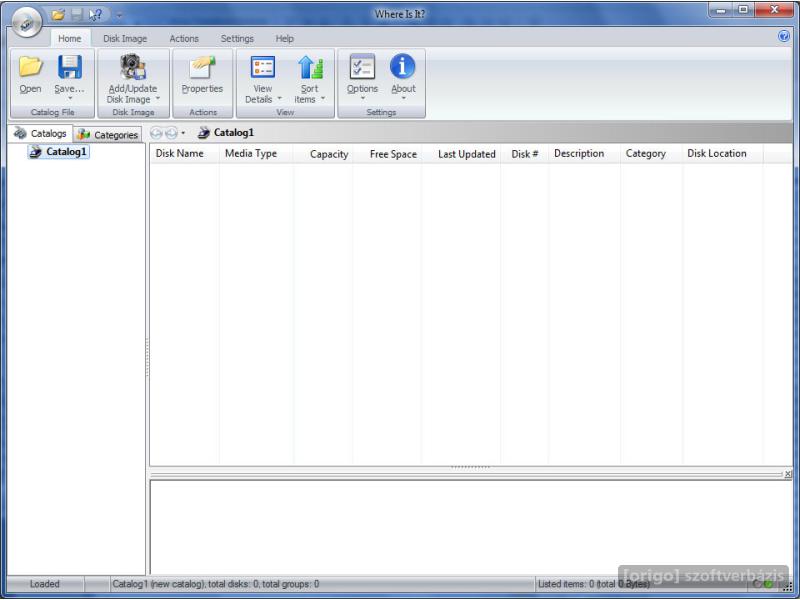Screen dimensions: 800x600
Task: Click the round application orb button
Action: [27, 22]
